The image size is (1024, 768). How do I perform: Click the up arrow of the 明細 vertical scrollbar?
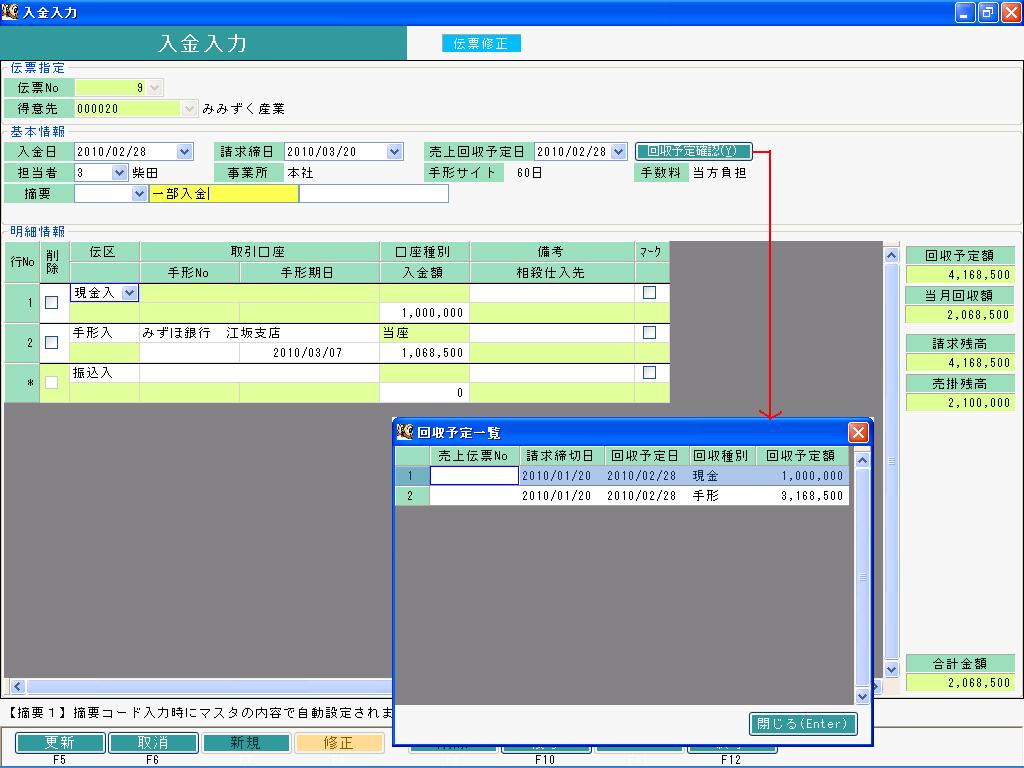pos(891,255)
